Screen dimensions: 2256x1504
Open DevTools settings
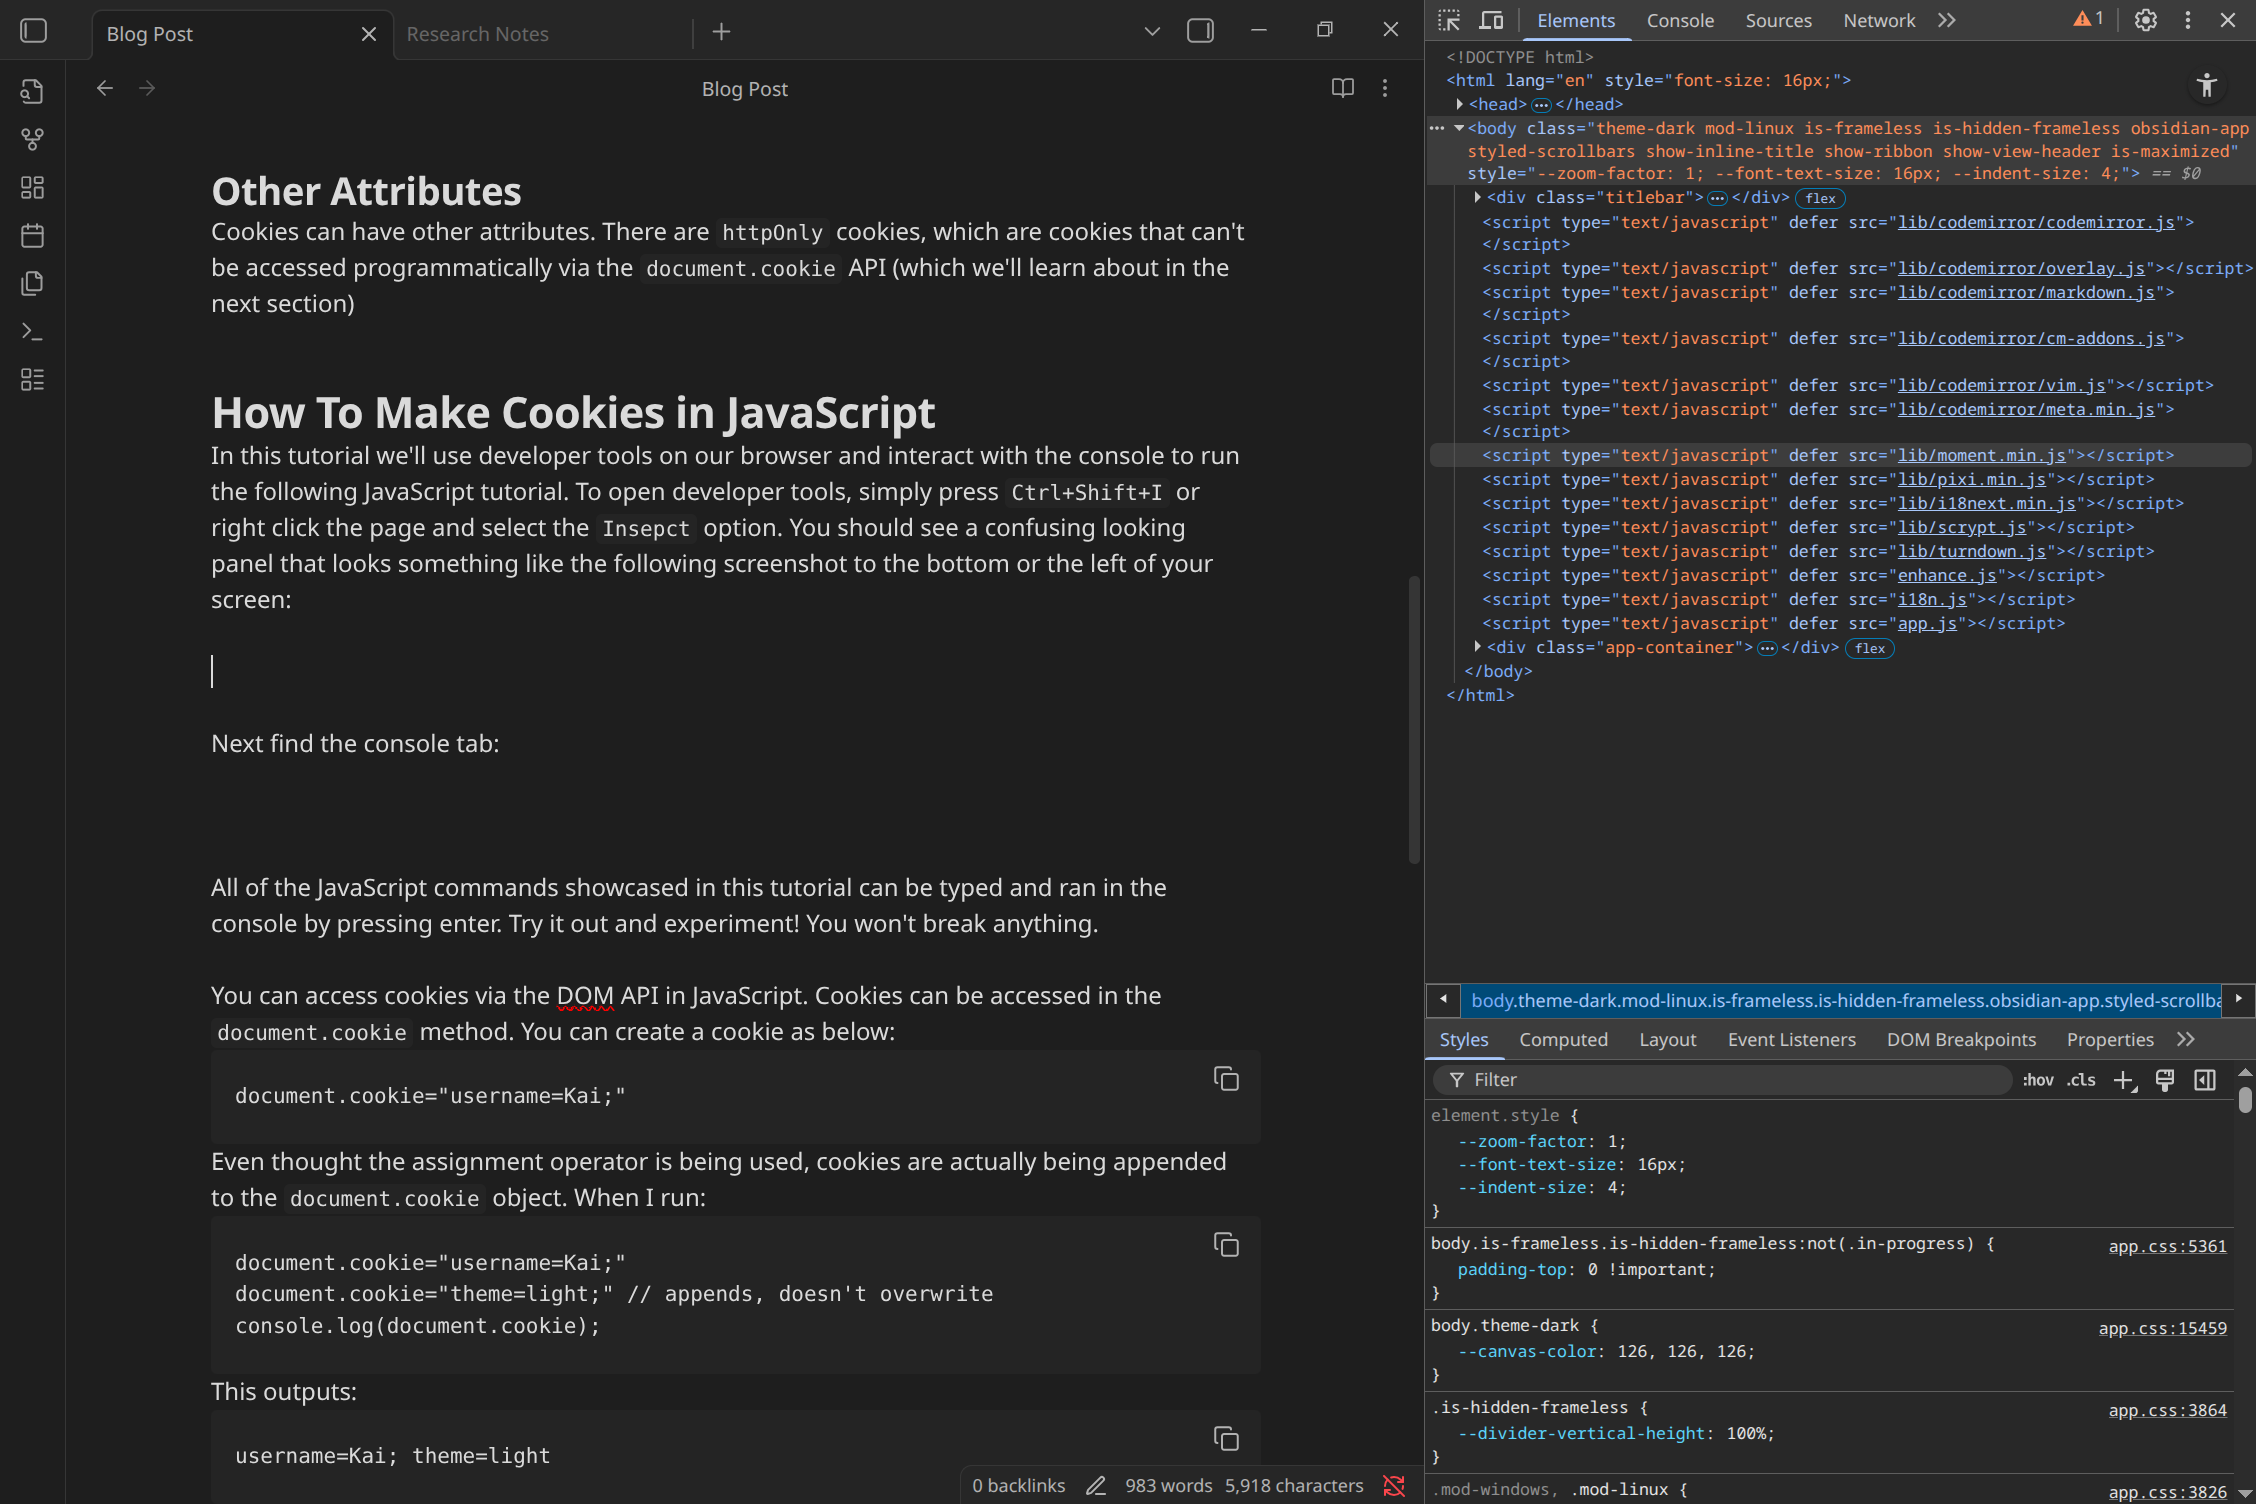pos(2145,19)
